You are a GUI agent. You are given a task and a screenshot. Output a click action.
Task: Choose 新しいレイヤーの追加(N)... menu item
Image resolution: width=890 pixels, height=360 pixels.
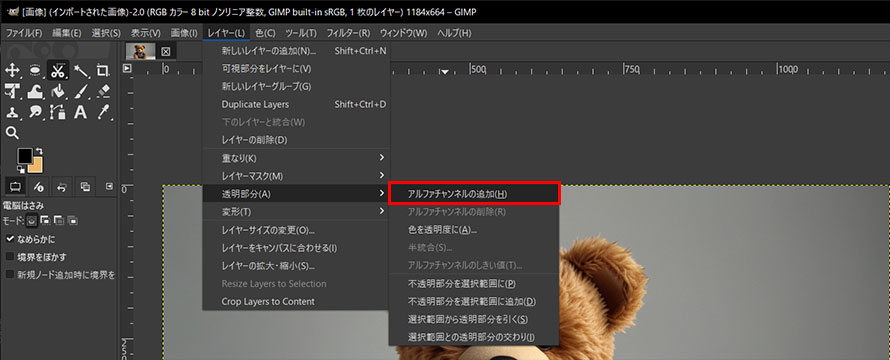(x=296, y=51)
